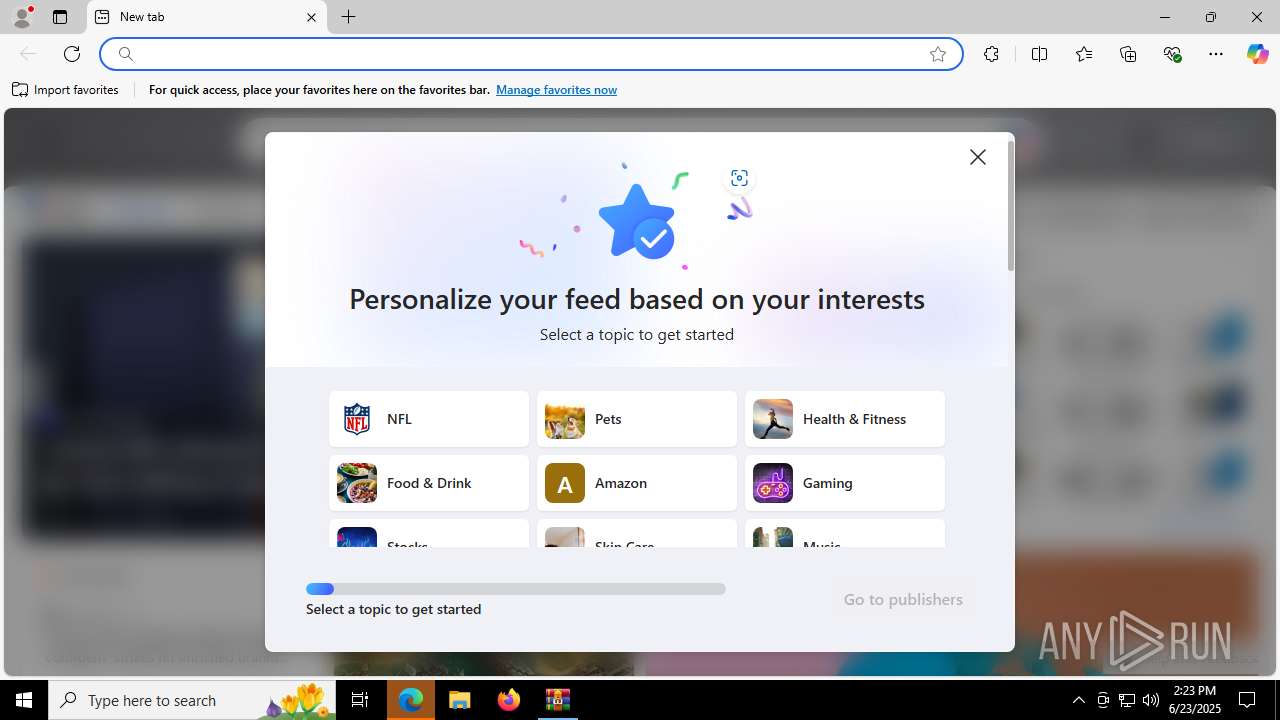Open File Explorer from the taskbar
The height and width of the screenshot is (720, 1280).
[459, 700]
